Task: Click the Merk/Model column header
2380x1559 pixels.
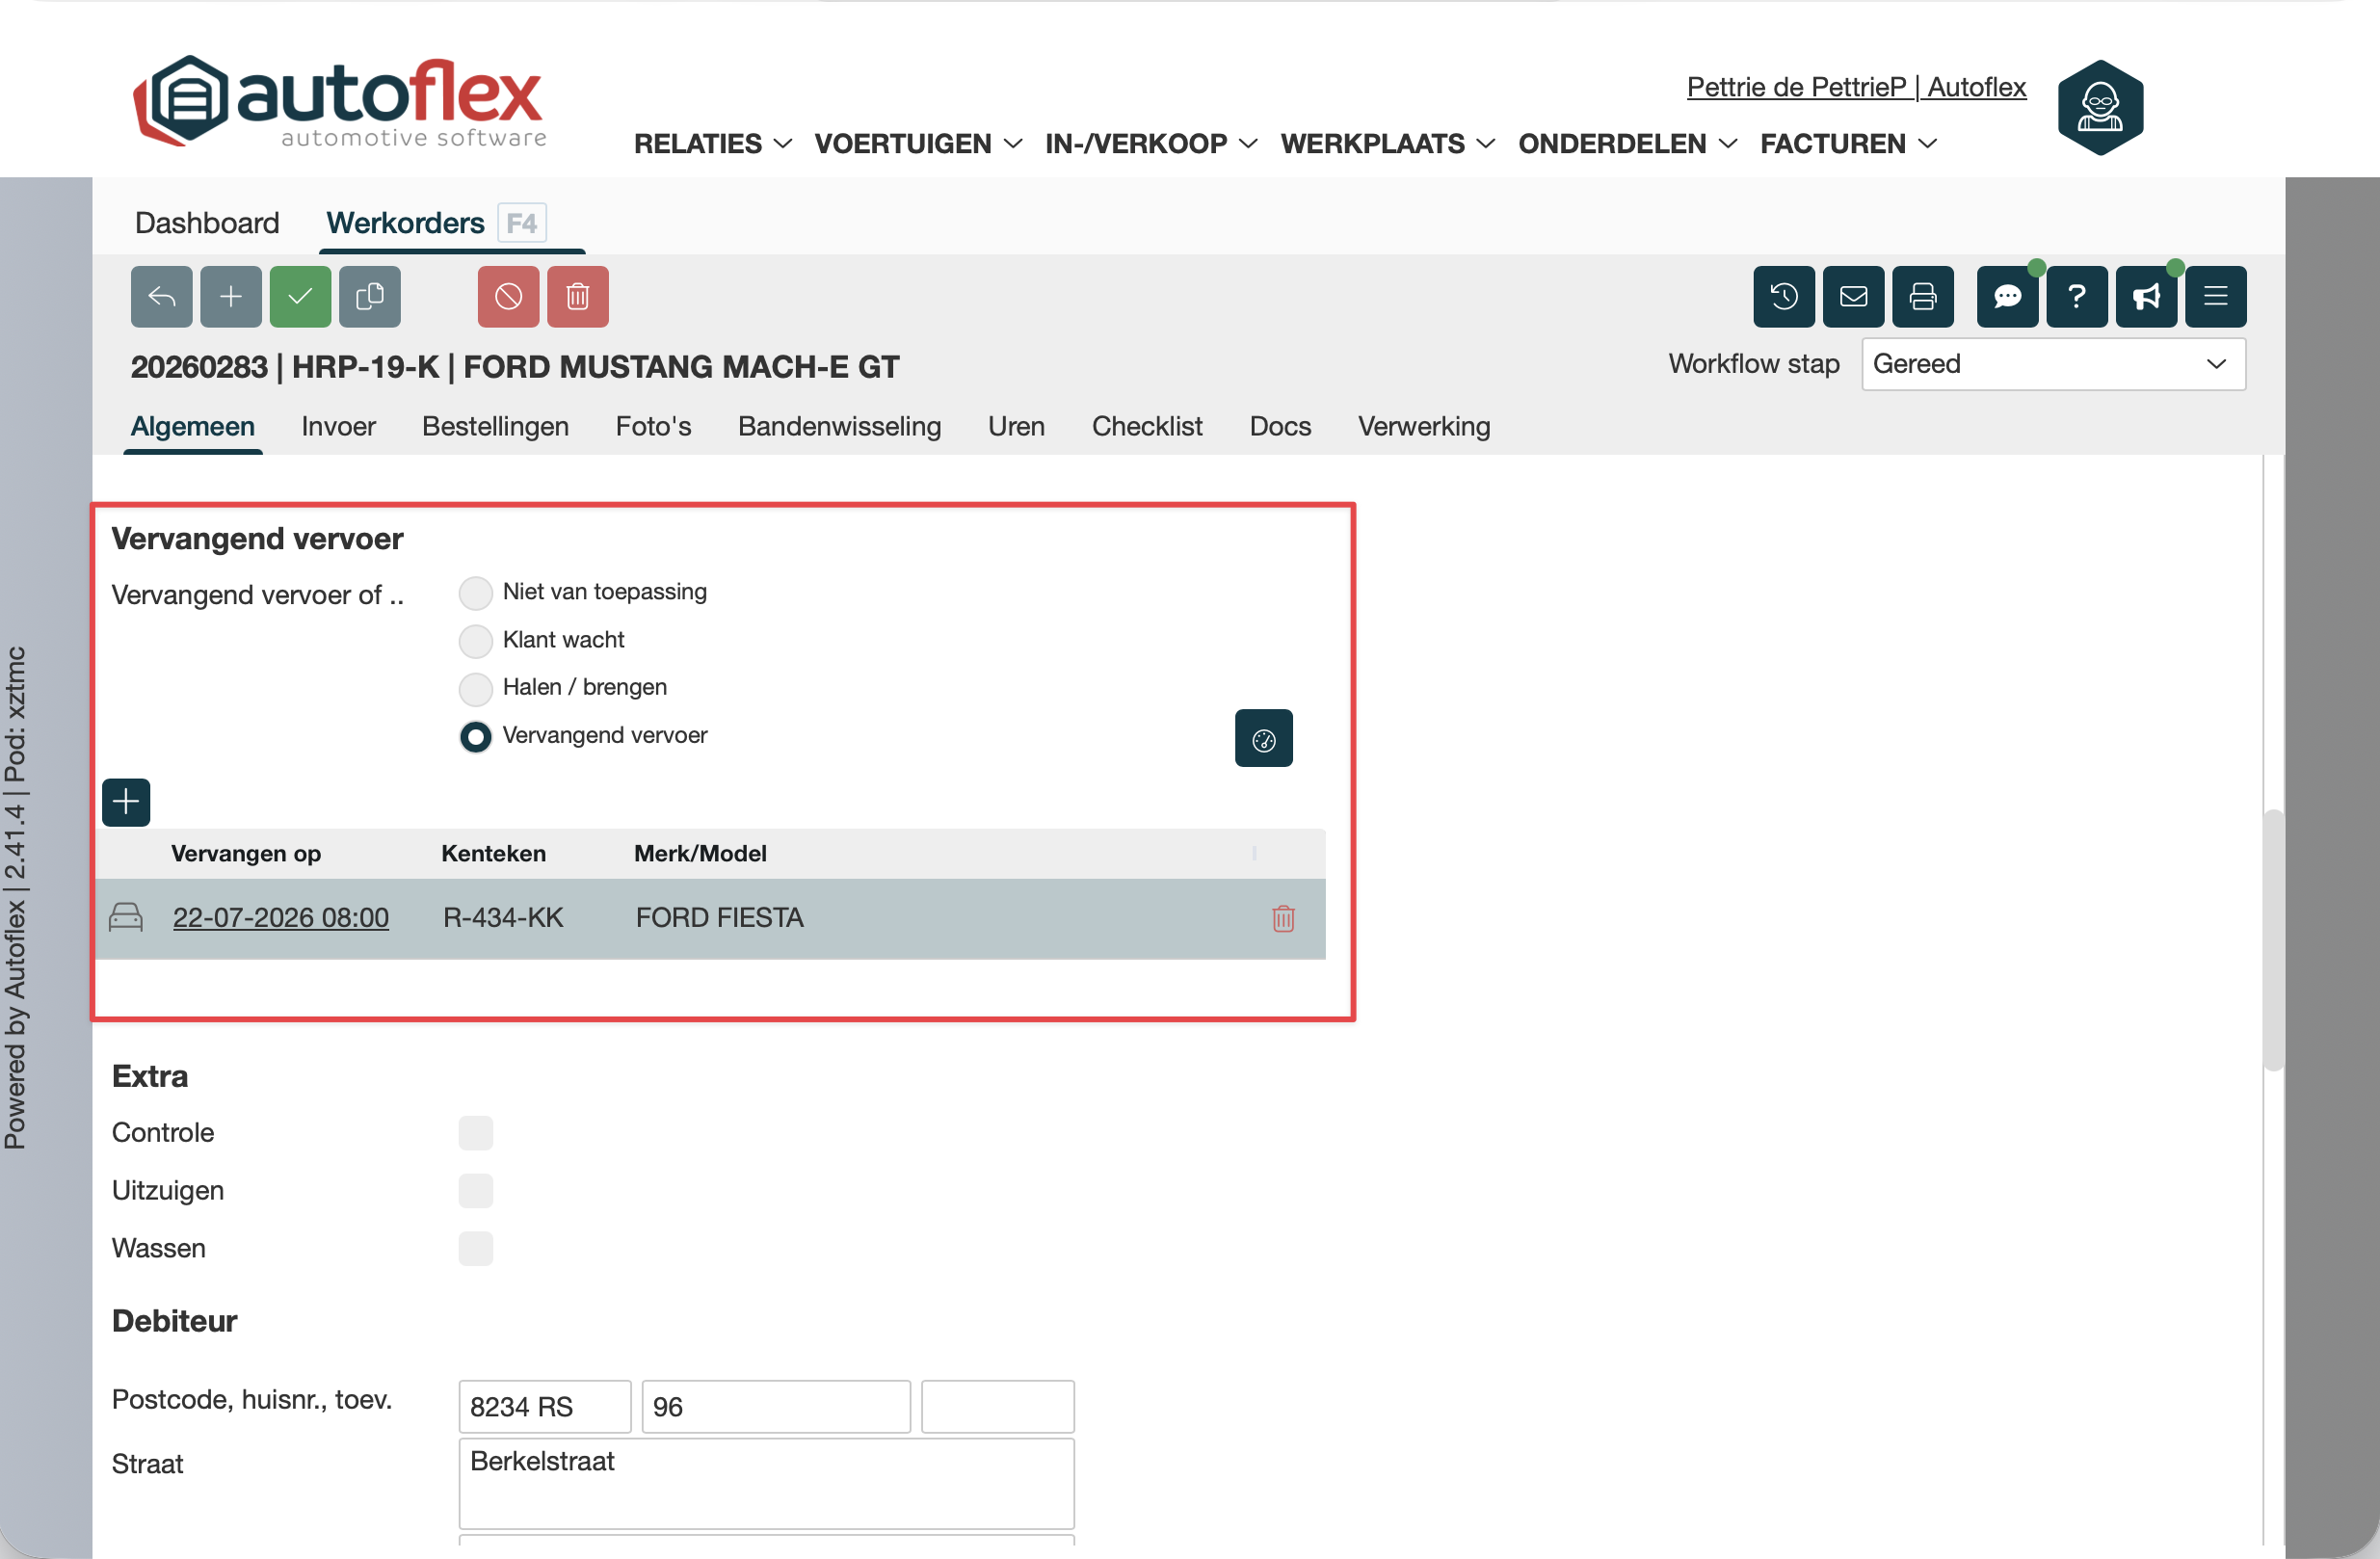Action: coord(701,853)
